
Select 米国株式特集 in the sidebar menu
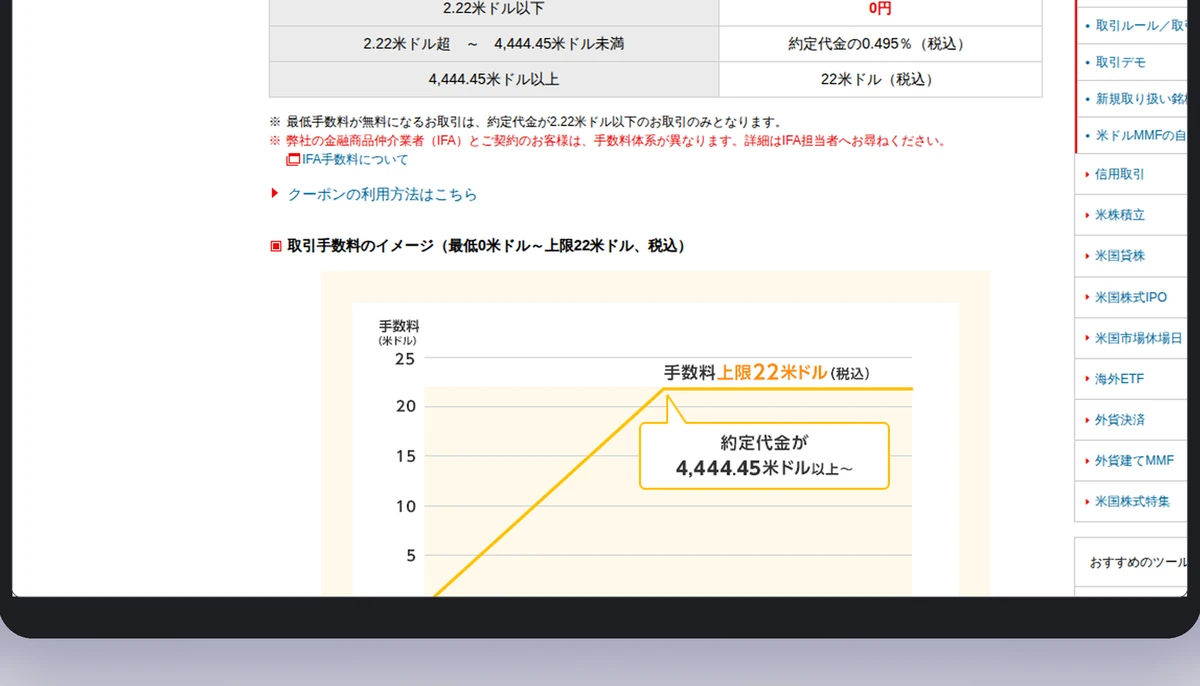coord(1133,502)
